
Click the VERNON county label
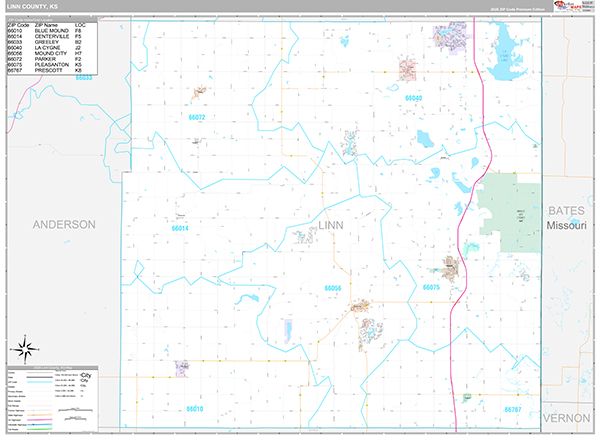[568, 417]
